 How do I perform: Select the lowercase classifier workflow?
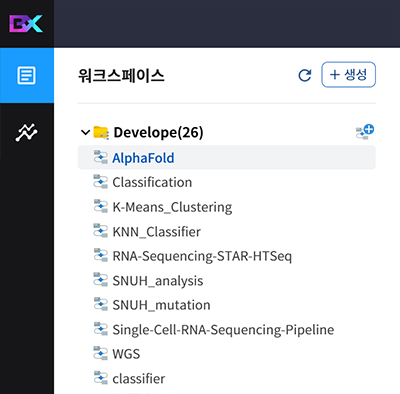[x=227, y=378]
